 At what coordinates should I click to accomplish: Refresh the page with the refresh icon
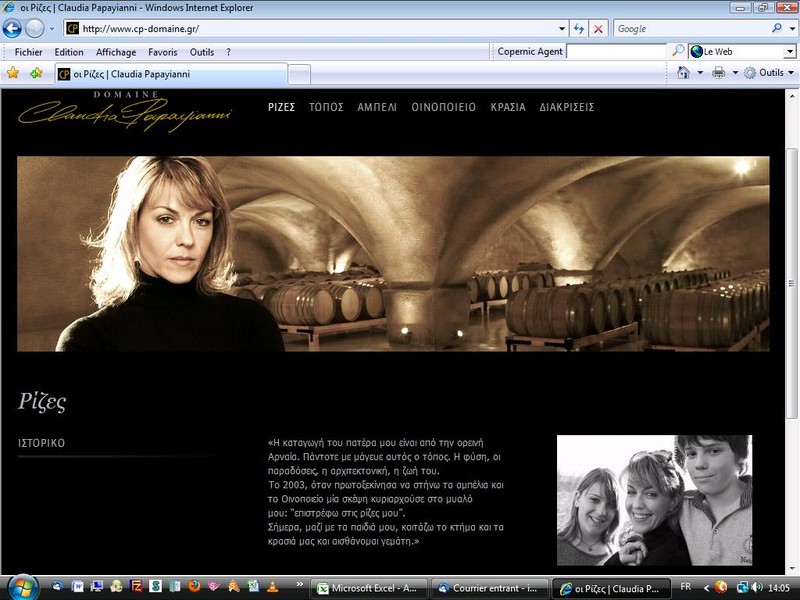coord(579,29)
